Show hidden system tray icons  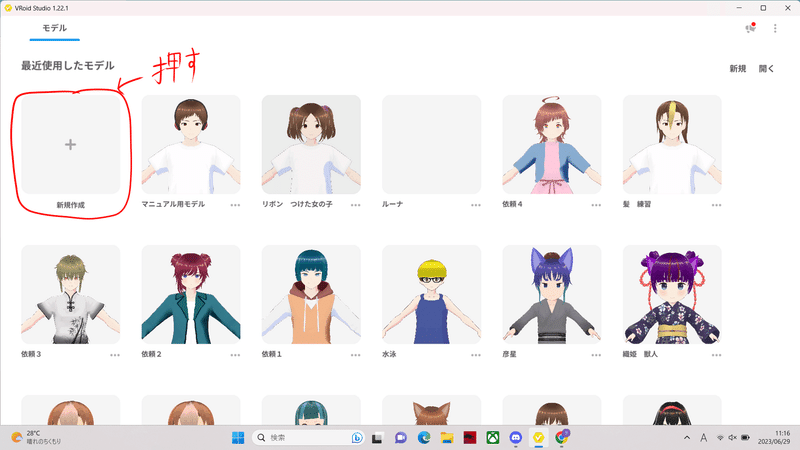tap(687, 438)
